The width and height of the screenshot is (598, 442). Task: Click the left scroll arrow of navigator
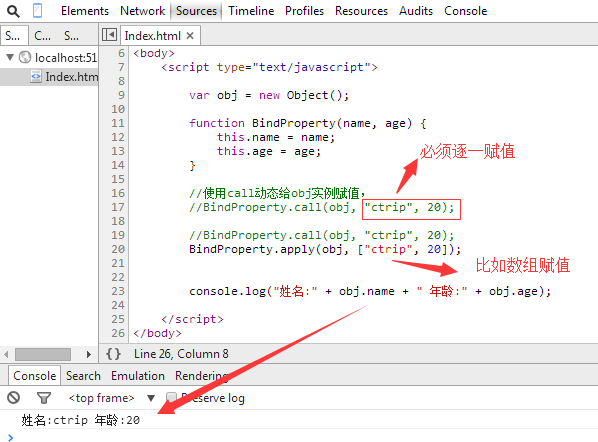point(6,354)
